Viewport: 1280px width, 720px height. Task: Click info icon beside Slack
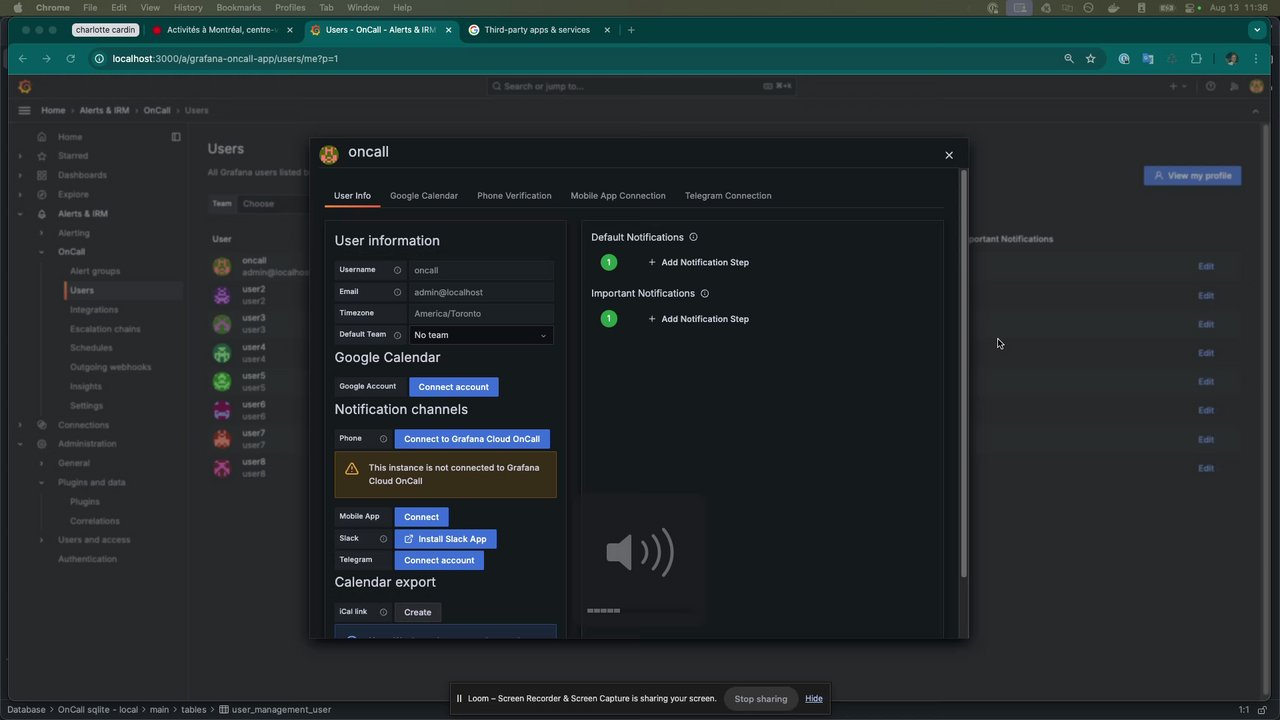[x=383, y=539]
